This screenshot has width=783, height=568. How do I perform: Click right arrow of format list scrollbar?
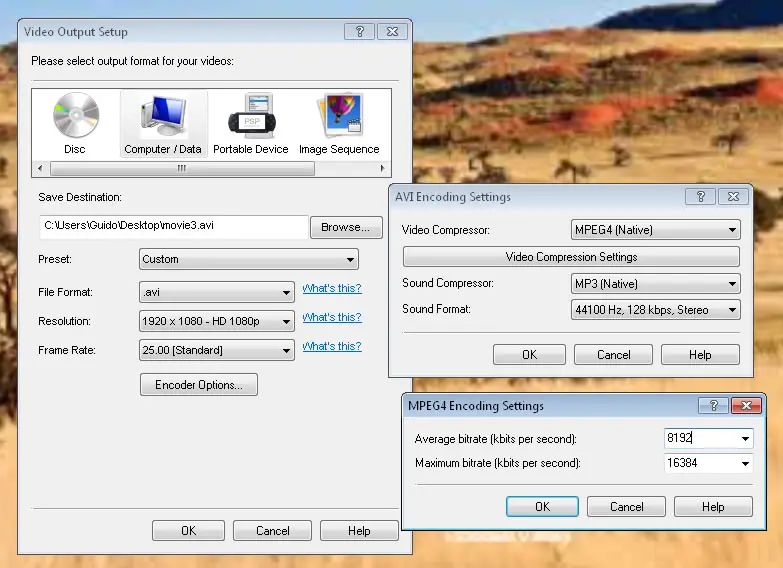click(x=383, y=168)
